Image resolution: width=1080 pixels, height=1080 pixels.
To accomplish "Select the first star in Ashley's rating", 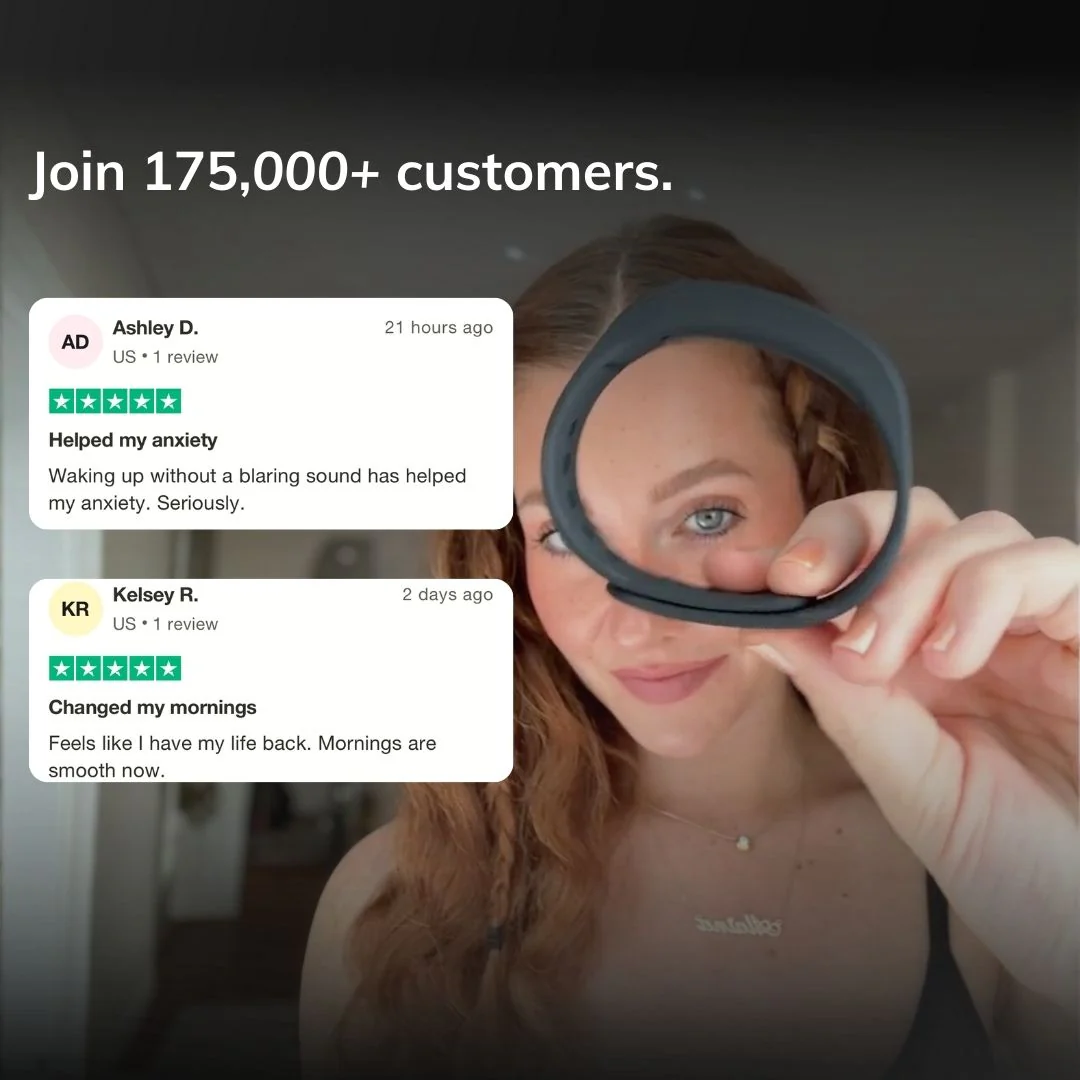I will (62, 402).
